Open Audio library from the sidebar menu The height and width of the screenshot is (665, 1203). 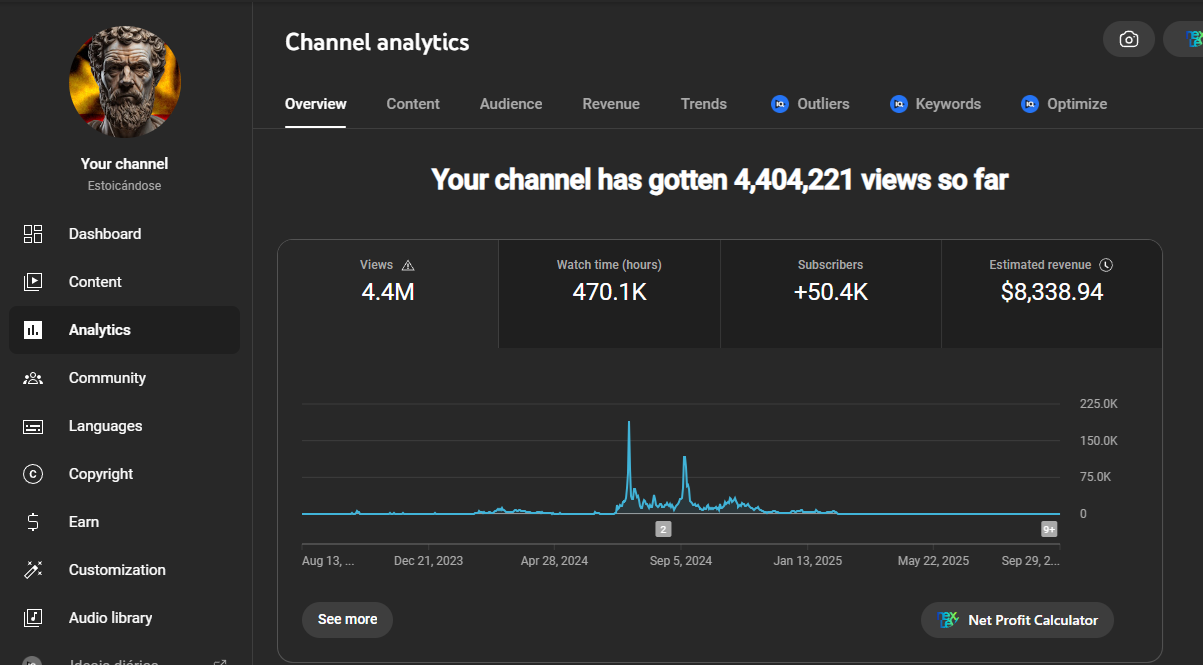pyautogui.click(x=124, y=618)
